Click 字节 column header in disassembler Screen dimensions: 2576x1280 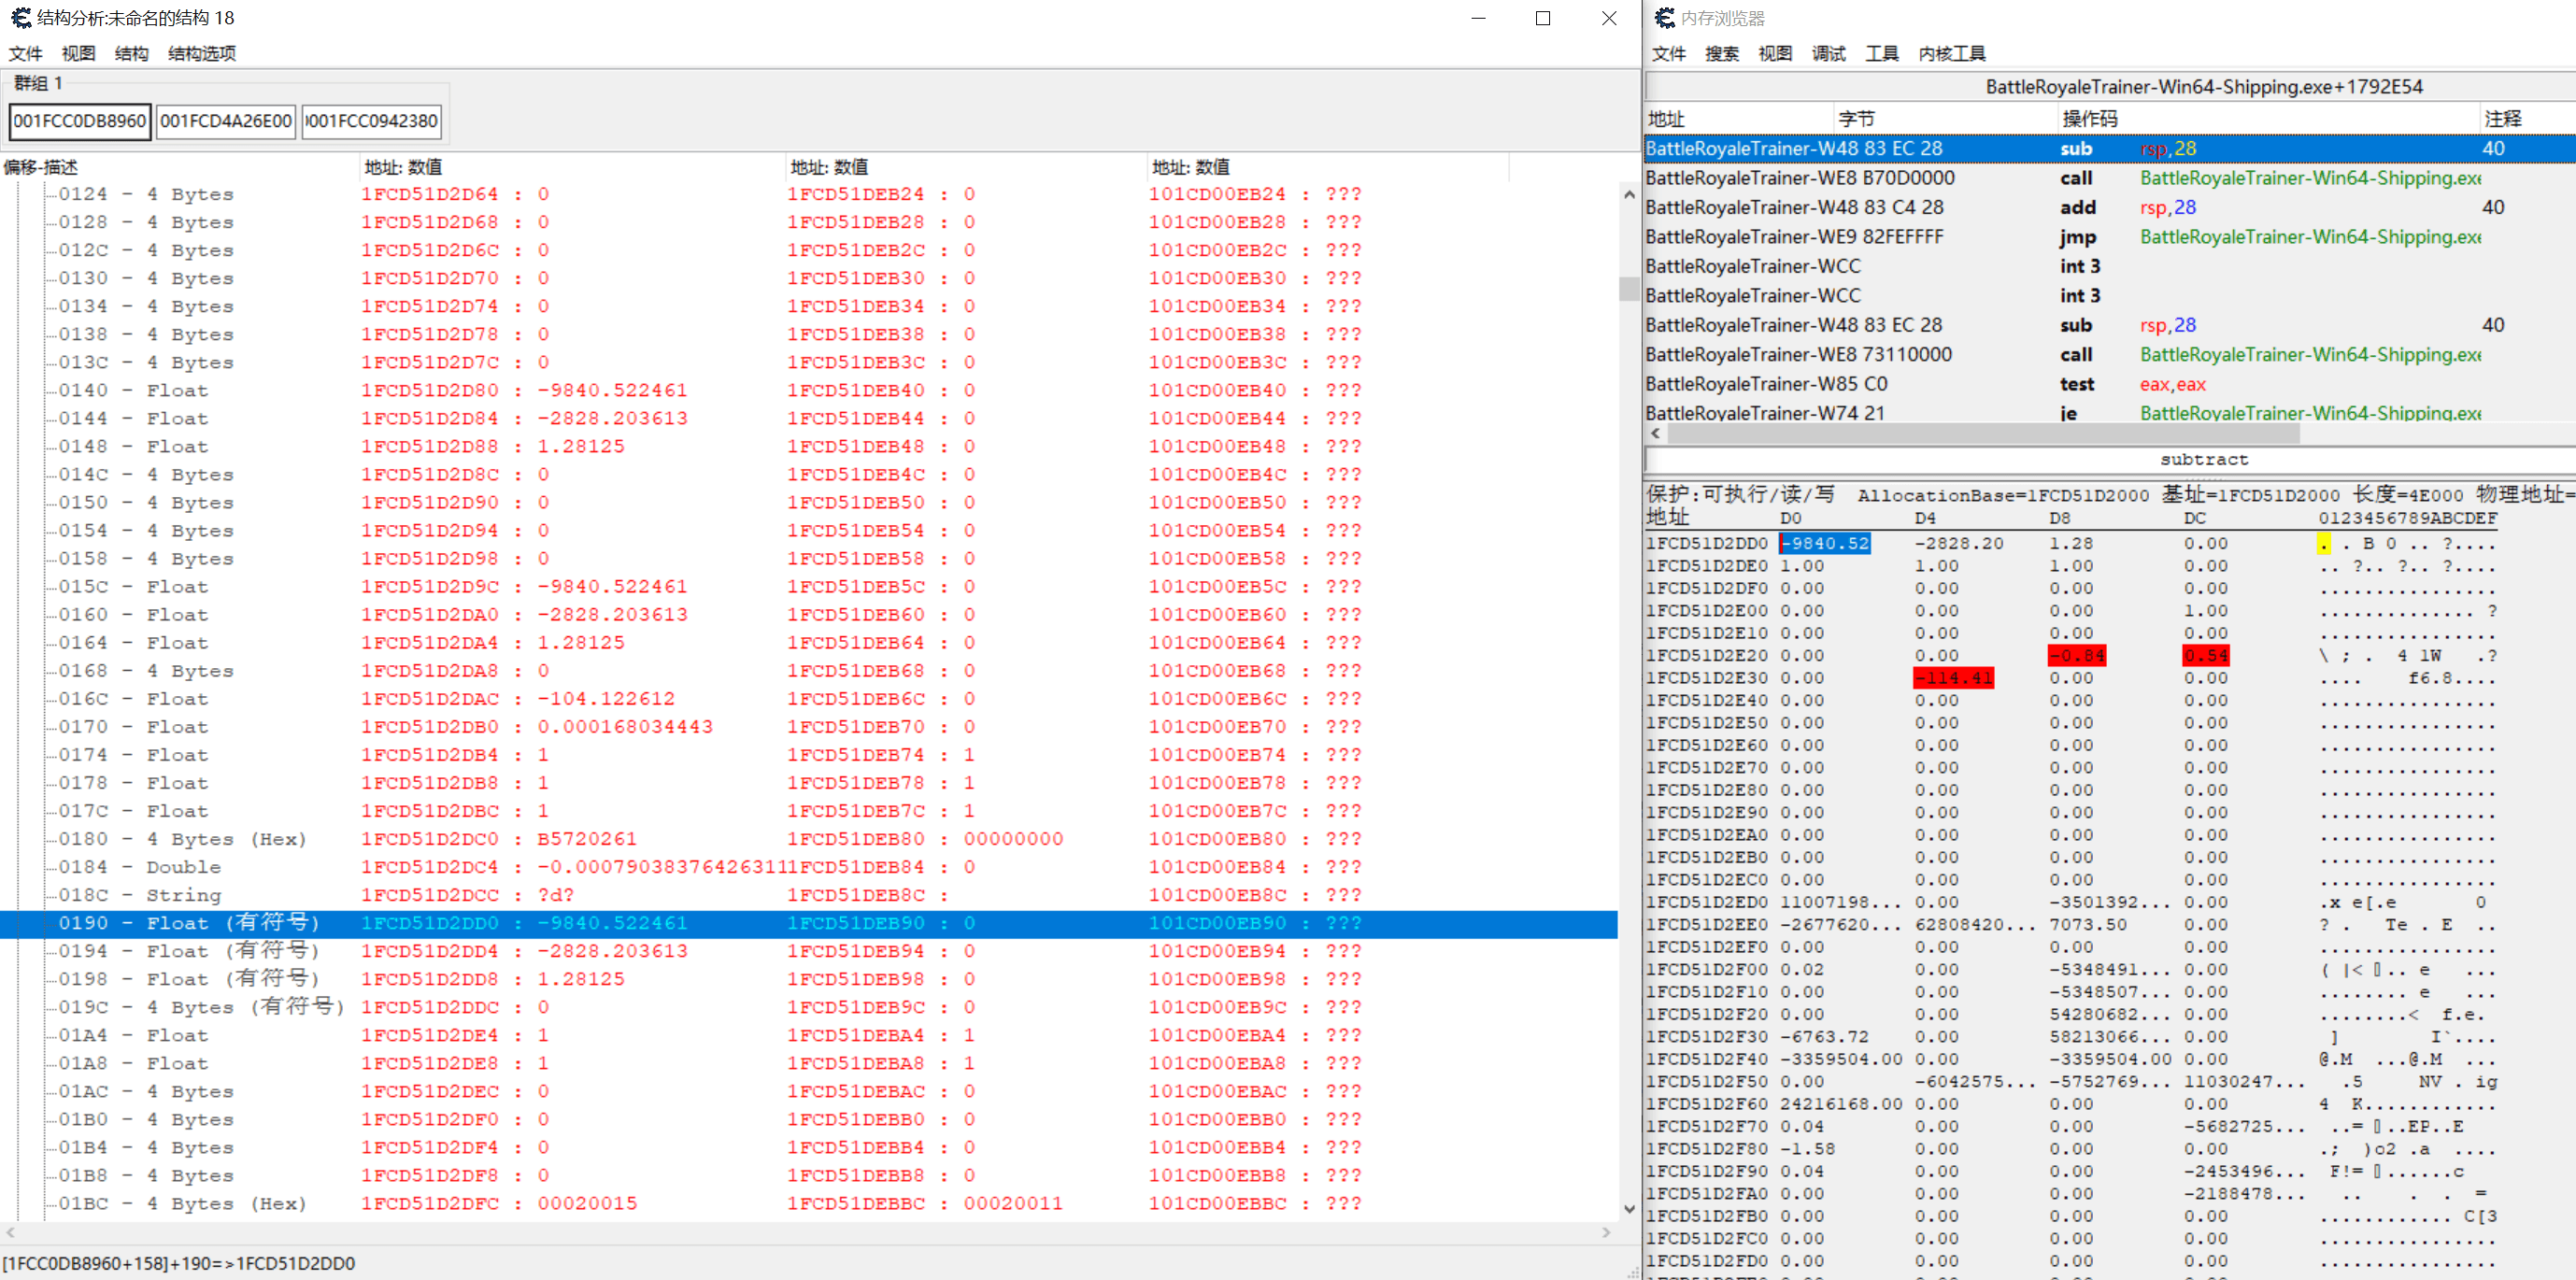click(1945, 118)
